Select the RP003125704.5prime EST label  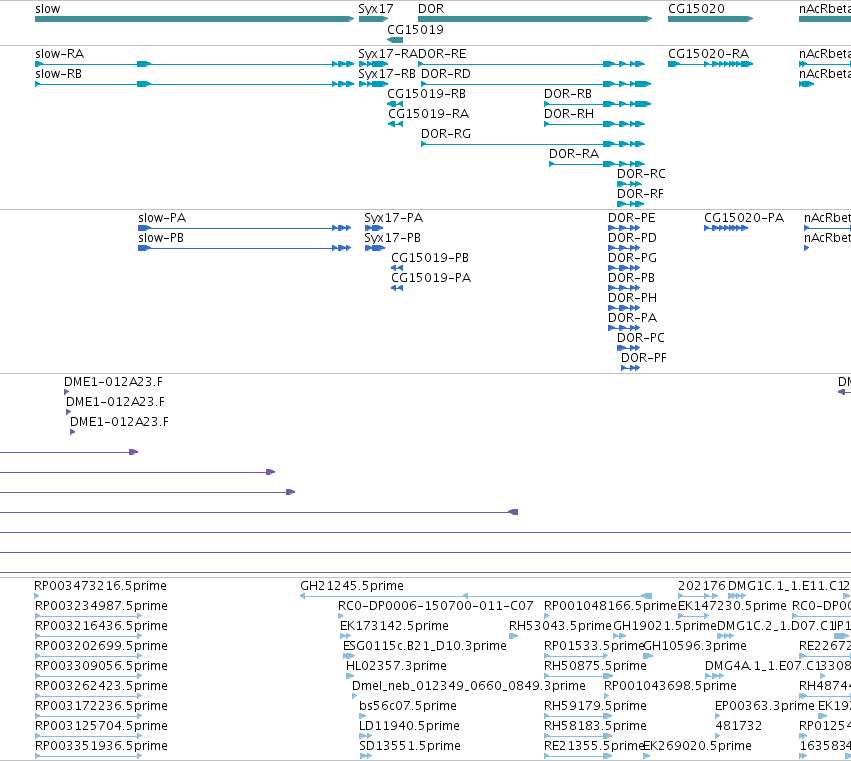click(101, 727)
